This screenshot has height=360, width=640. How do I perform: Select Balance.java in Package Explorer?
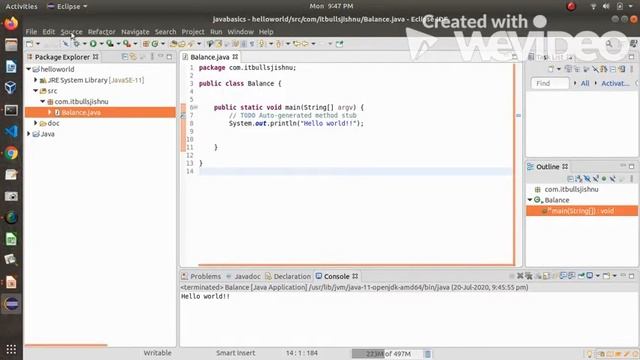[100, 112]
